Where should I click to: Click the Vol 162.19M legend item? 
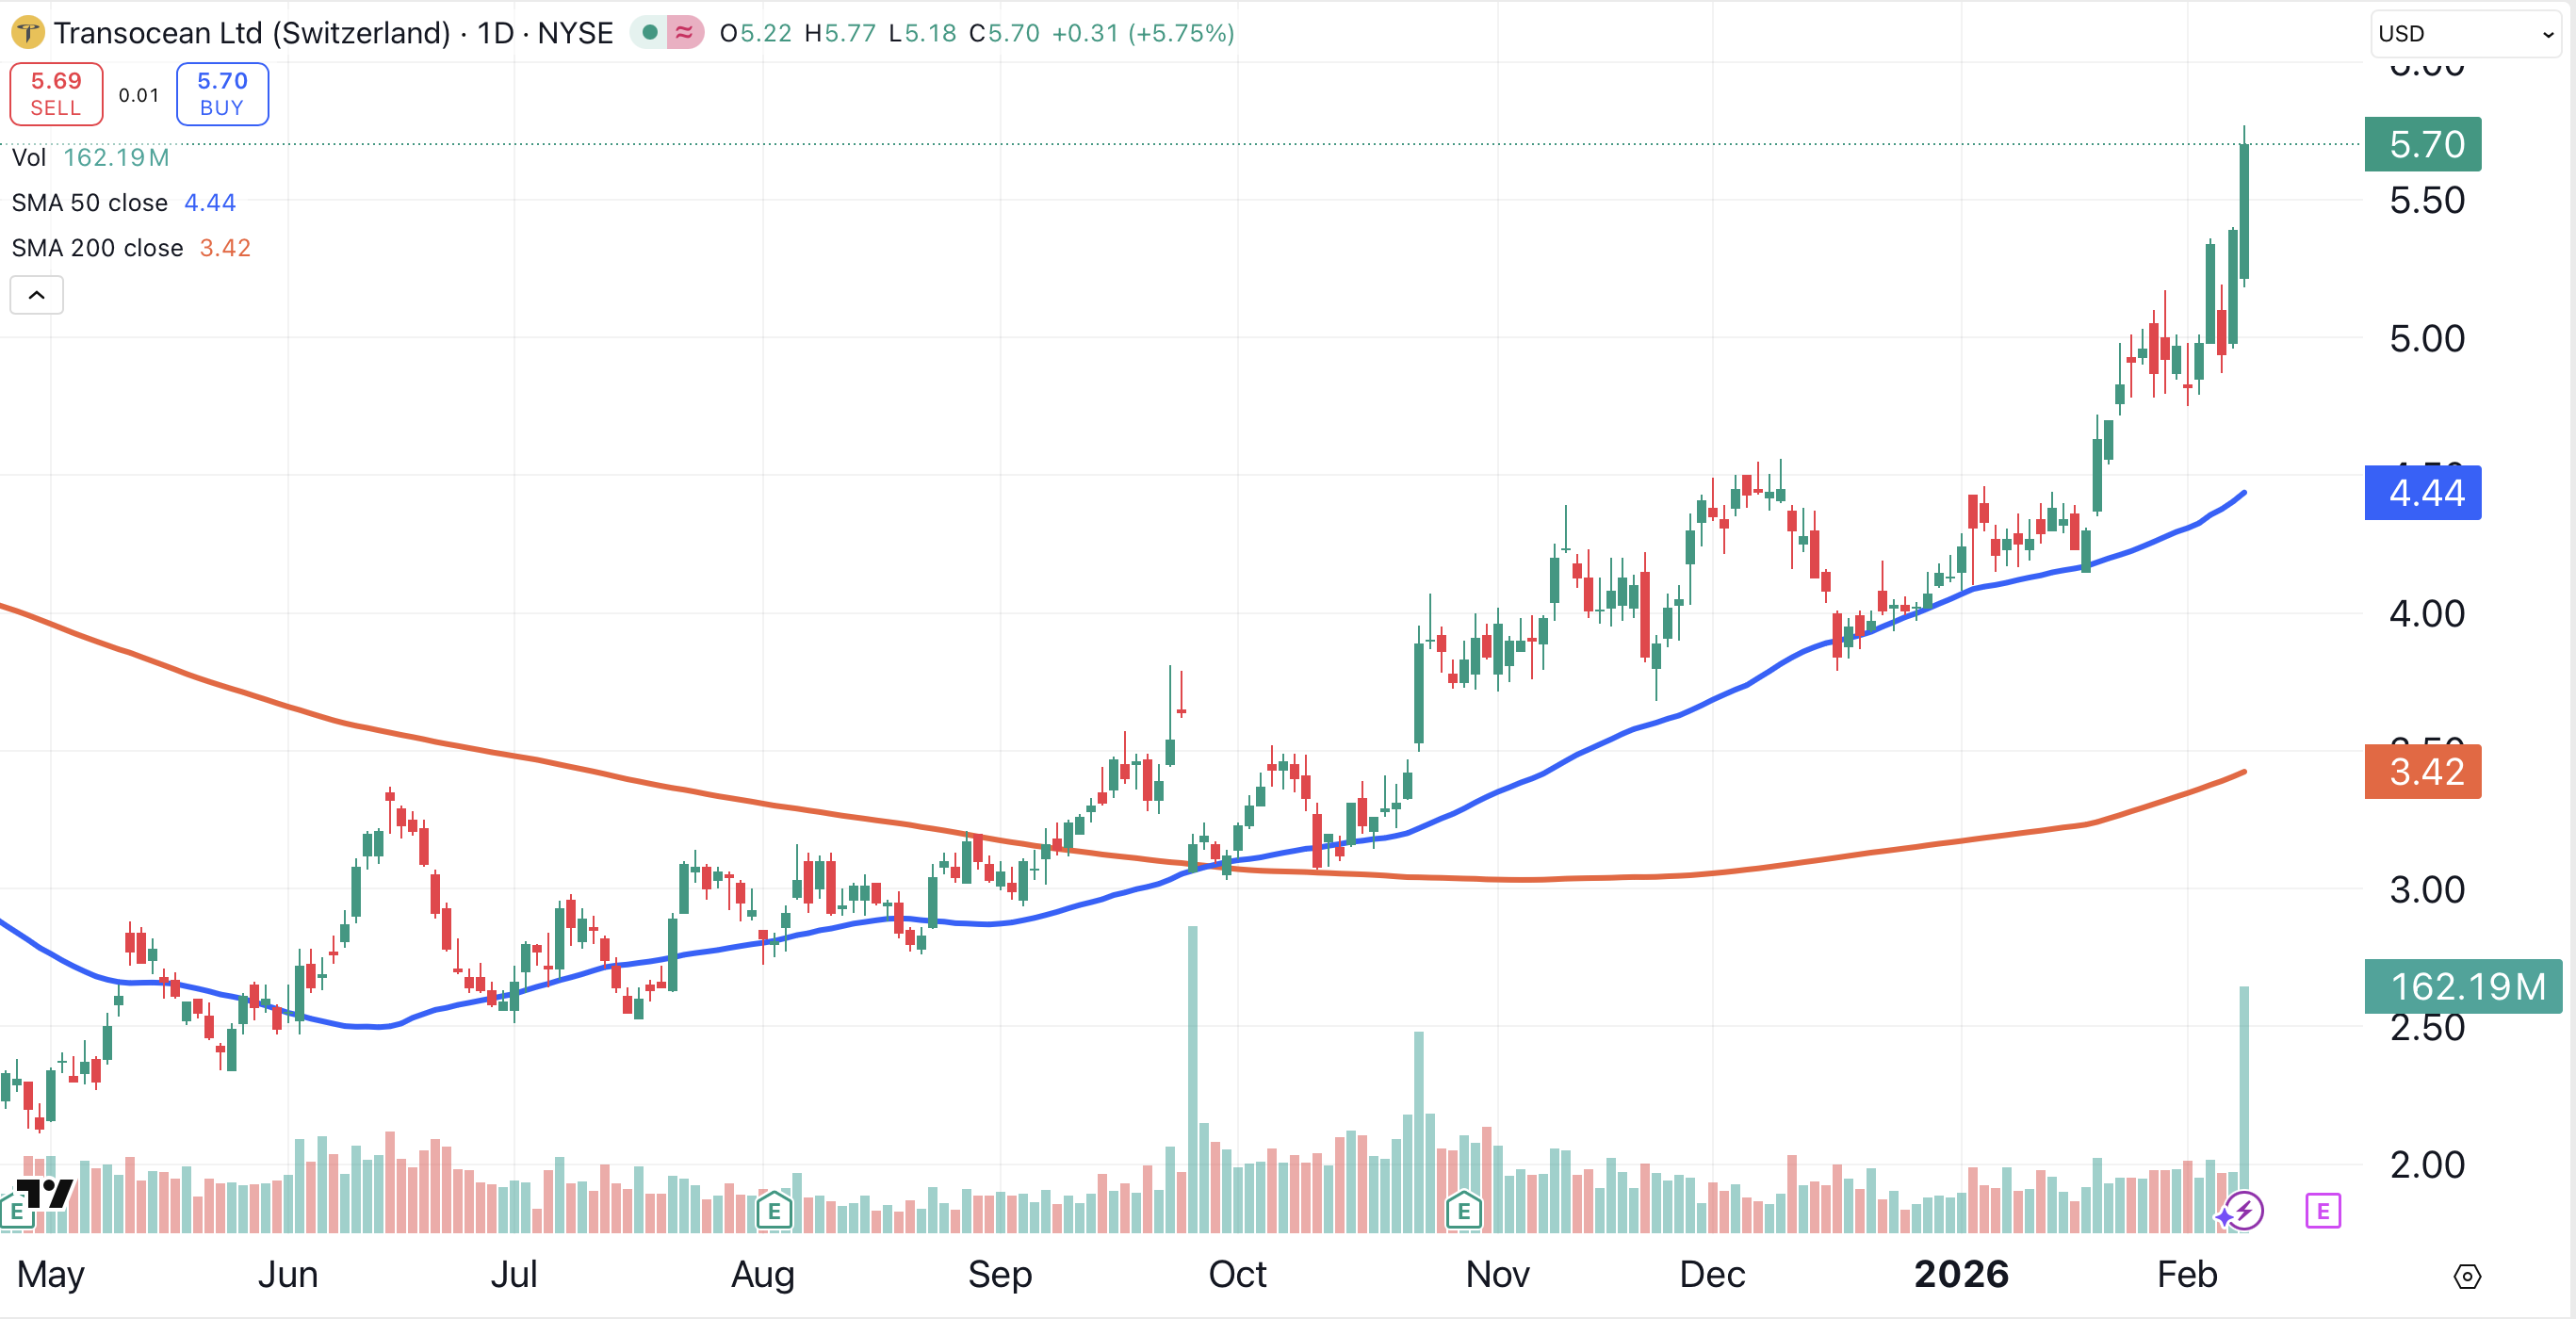point(90,158)
